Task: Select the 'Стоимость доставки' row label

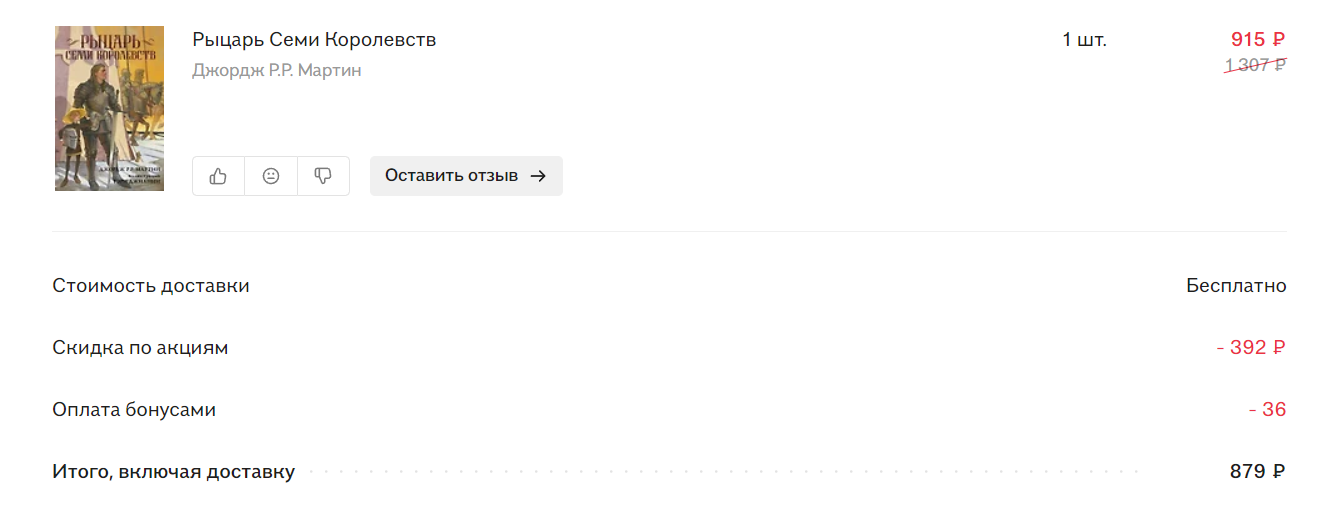Action: pyautogui.click(x=151, y=286)
